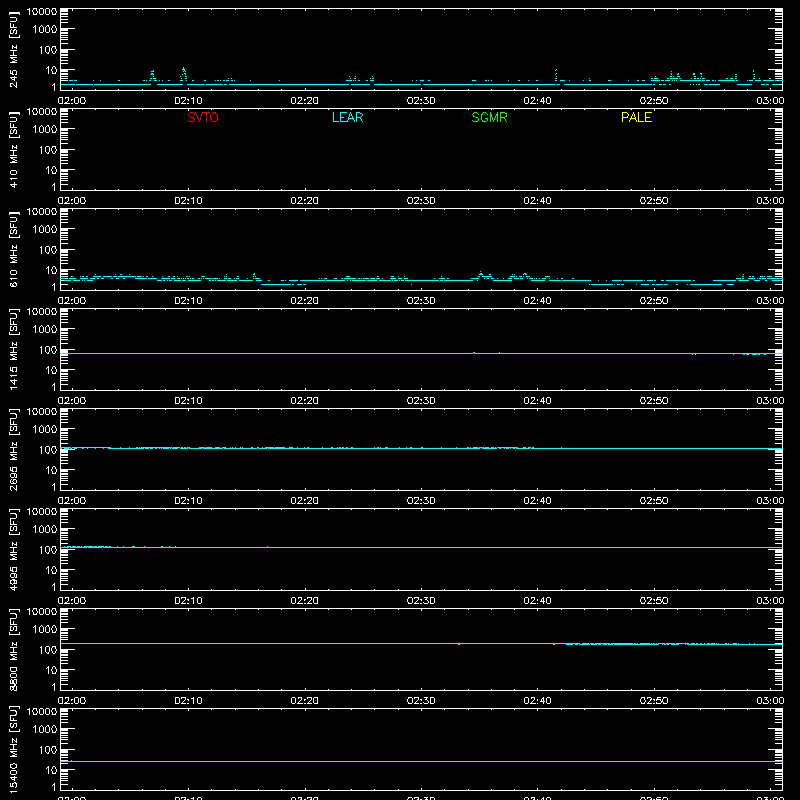Screen dimensions: 800x800
Task: Click the green SGMR station label
Action: tap(489, 117)
